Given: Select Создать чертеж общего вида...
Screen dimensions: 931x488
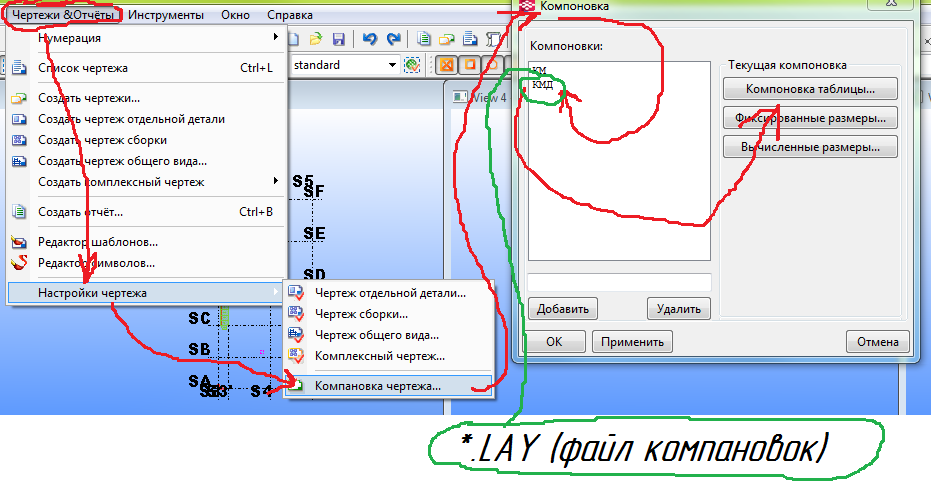Looking at the screenshot, I should (147, 161).
